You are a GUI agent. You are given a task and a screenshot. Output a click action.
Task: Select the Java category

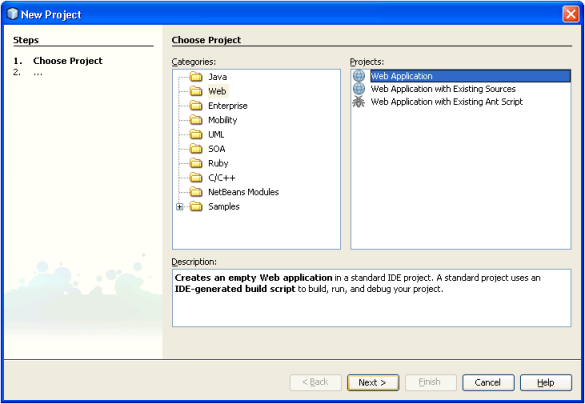(218, 77)
